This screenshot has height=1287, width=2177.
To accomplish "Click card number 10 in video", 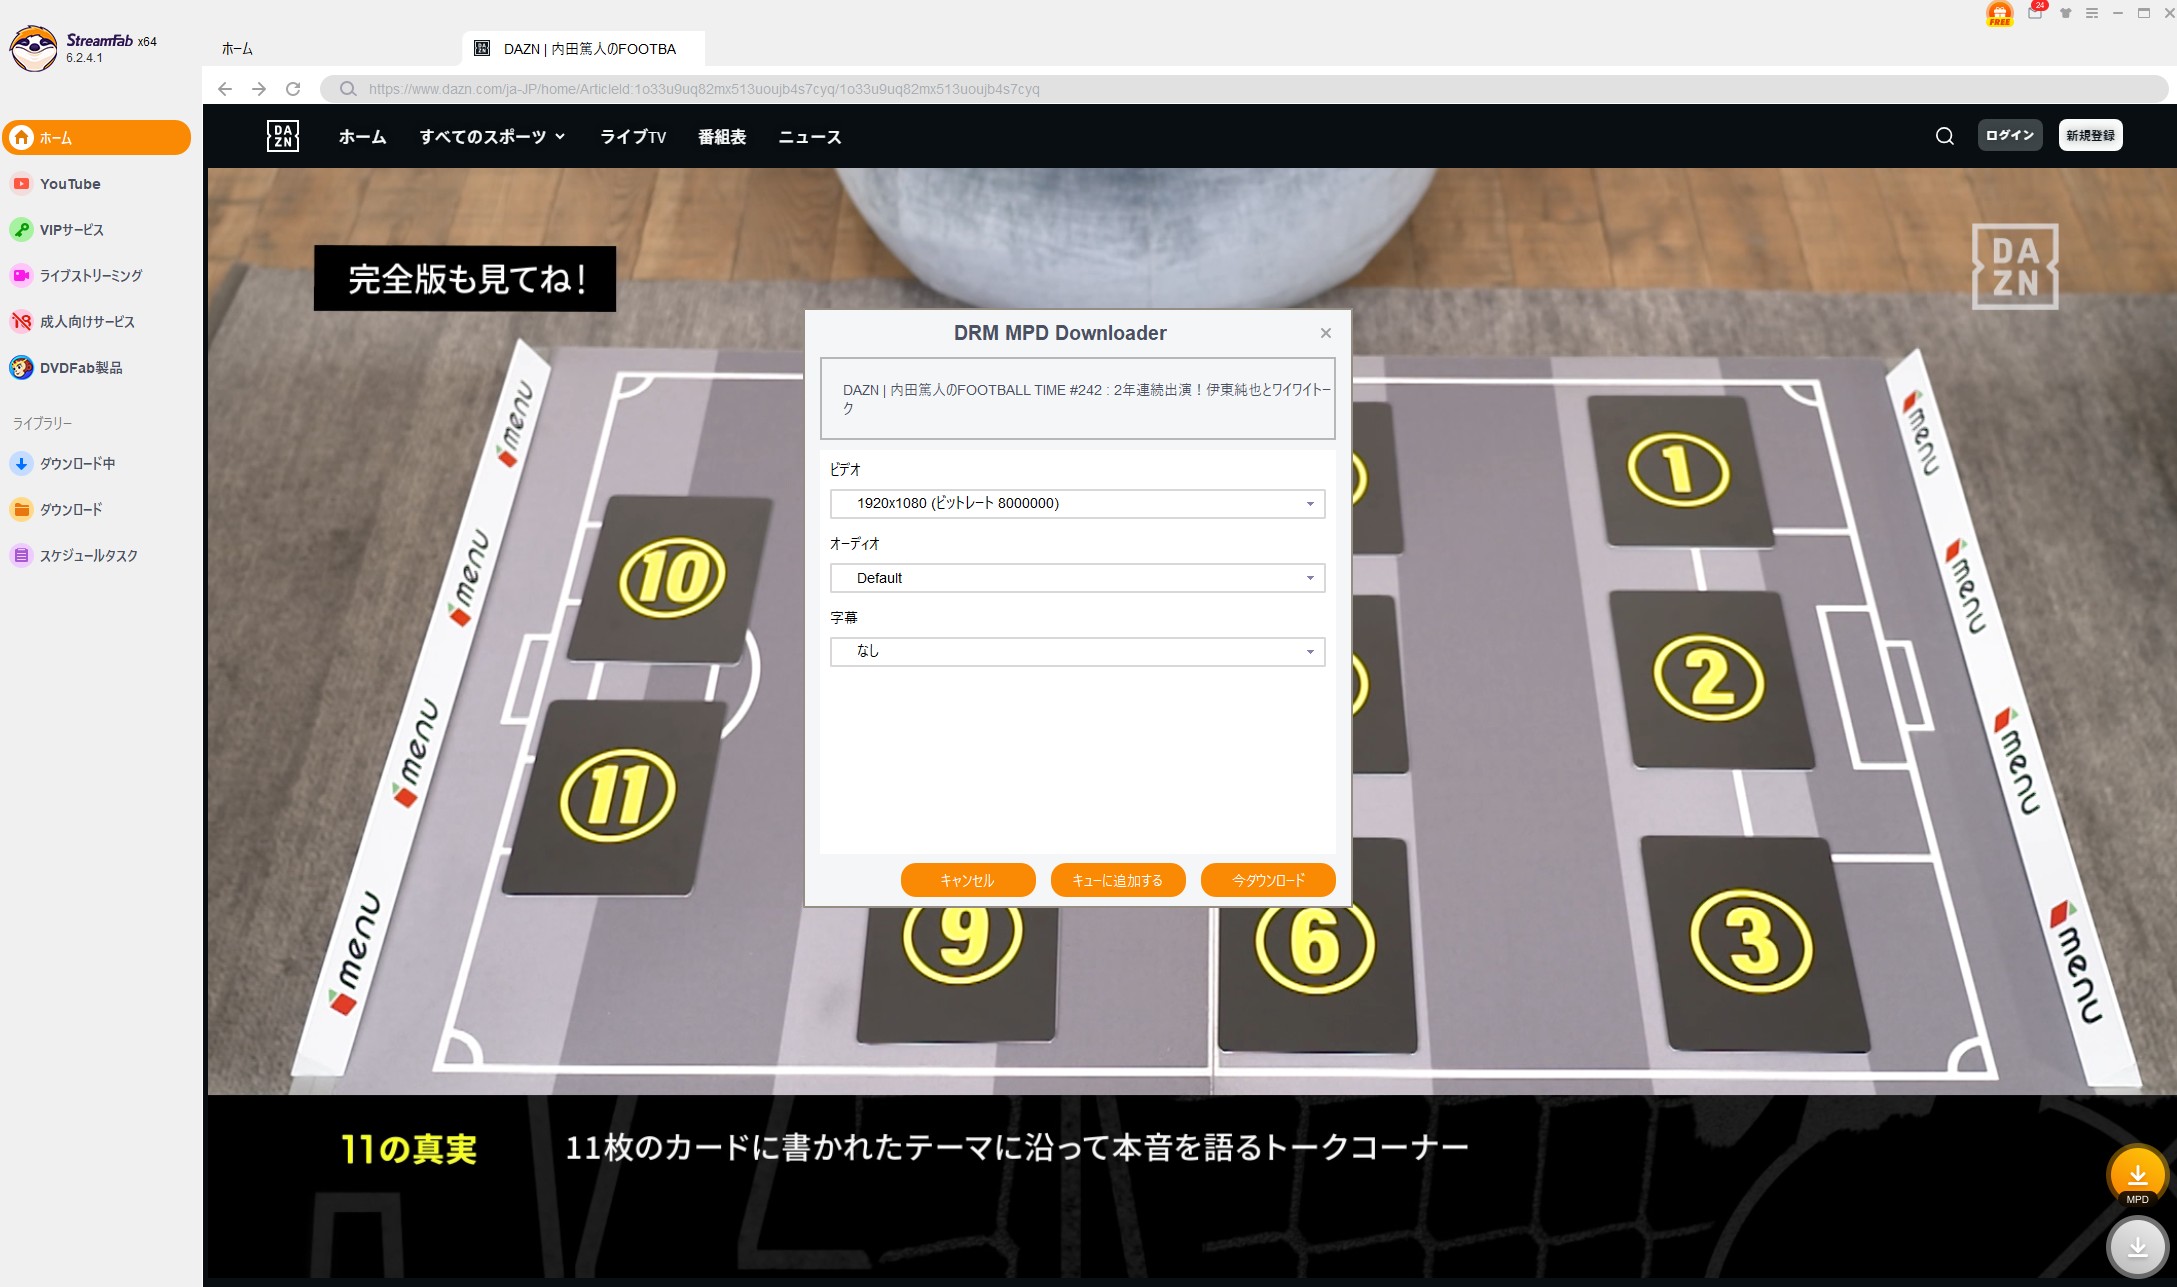I will pos(672,577).
